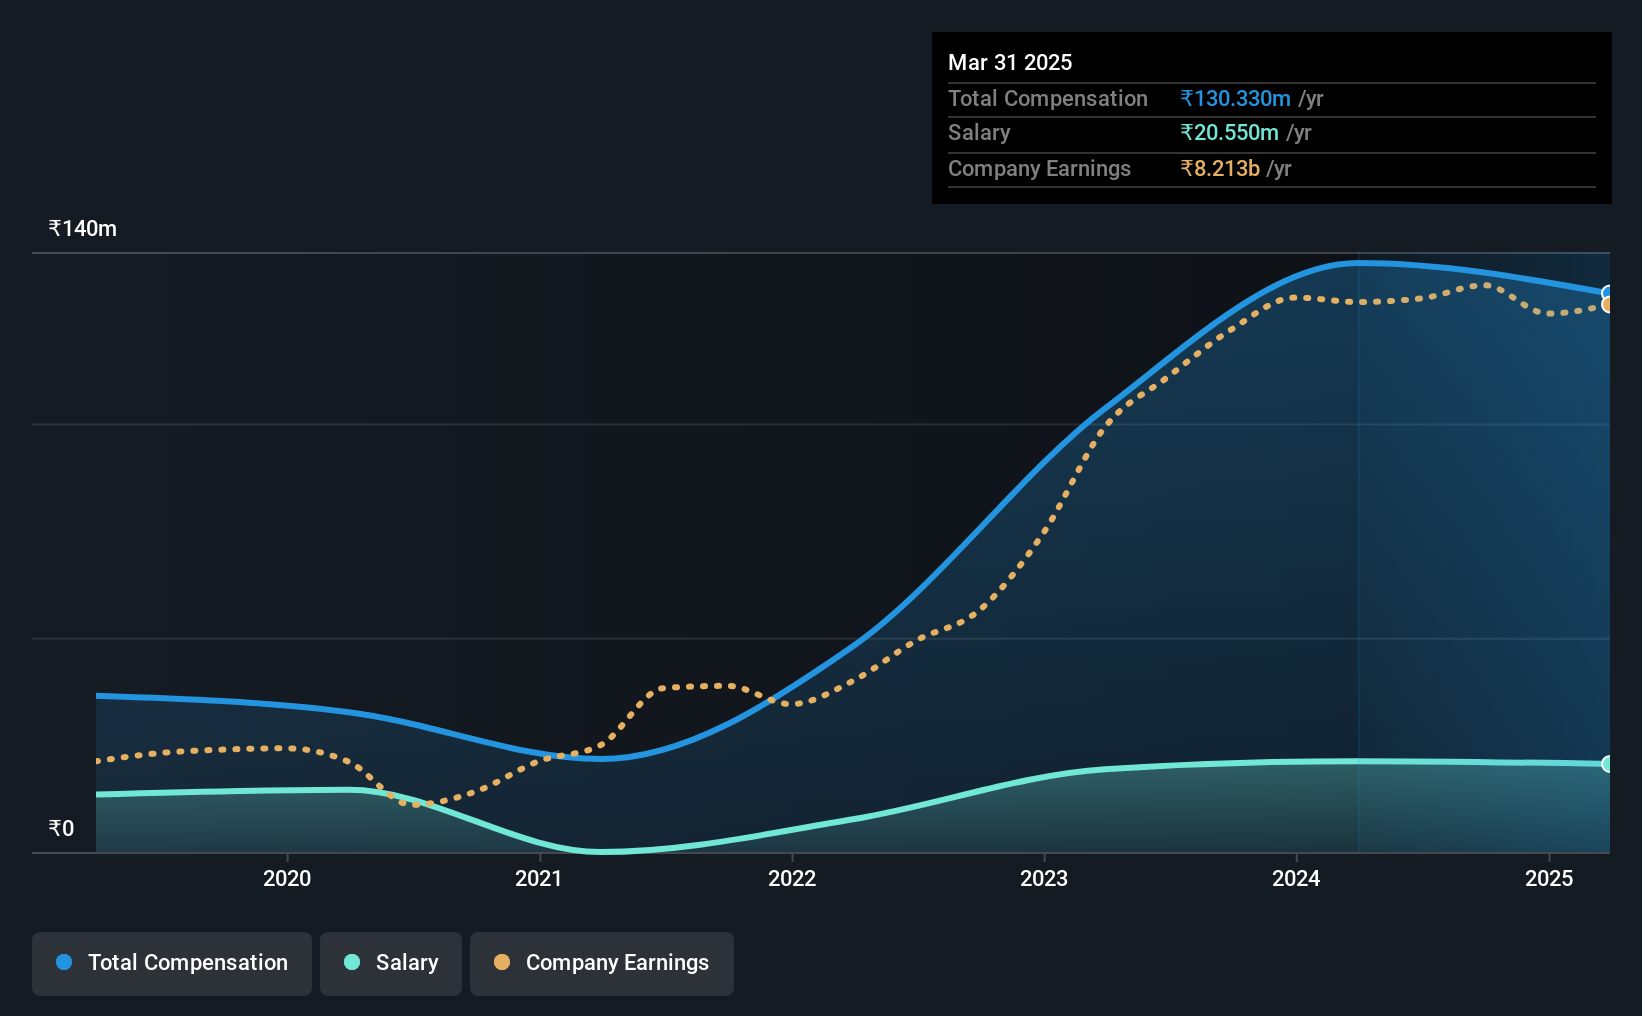This screenshot has width=1642, height=1016.
Task: Toggle the Company Earnings legend button
Action: [602, 963]
